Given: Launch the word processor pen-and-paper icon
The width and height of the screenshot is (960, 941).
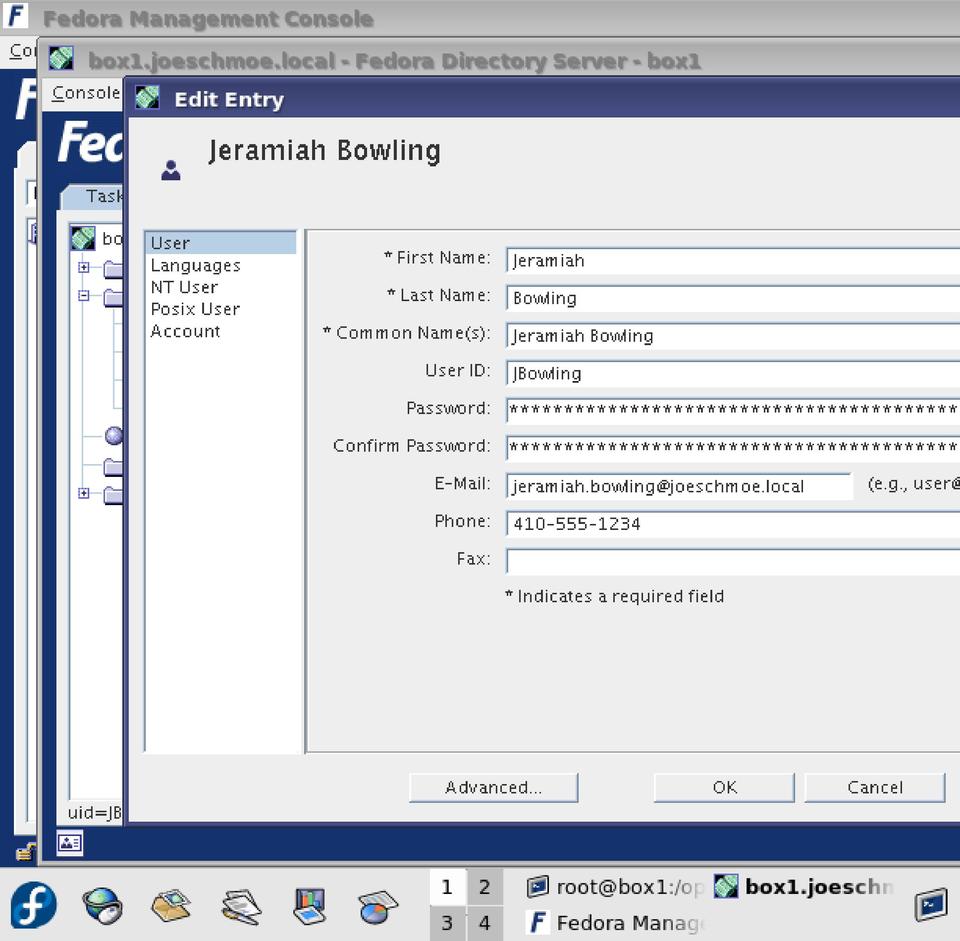Looking at the screenshot, I should tap(240, 906).
